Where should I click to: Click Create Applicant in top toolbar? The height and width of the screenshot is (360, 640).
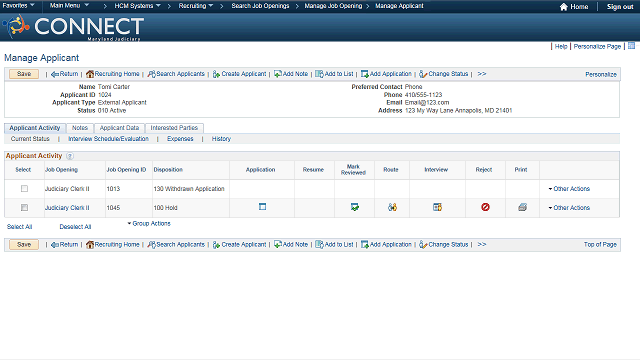pyautogui.click(x=239, y=74)
